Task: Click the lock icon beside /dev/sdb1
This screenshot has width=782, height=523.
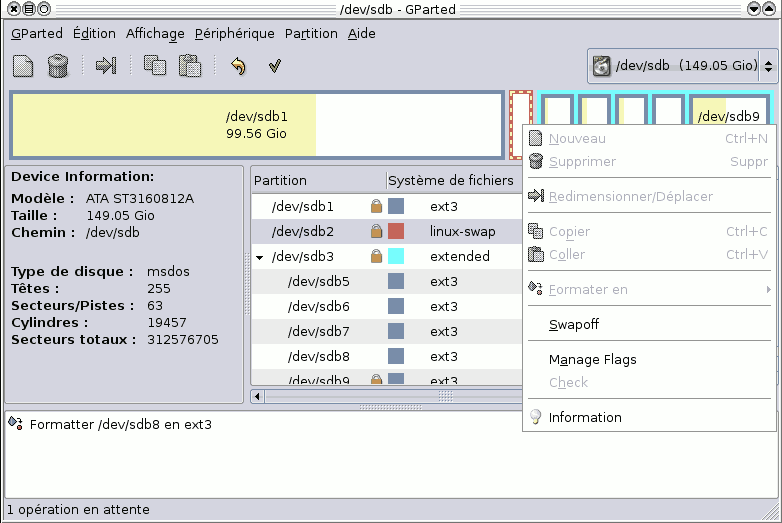Action: pyautogui.click(x=376, y=207)
